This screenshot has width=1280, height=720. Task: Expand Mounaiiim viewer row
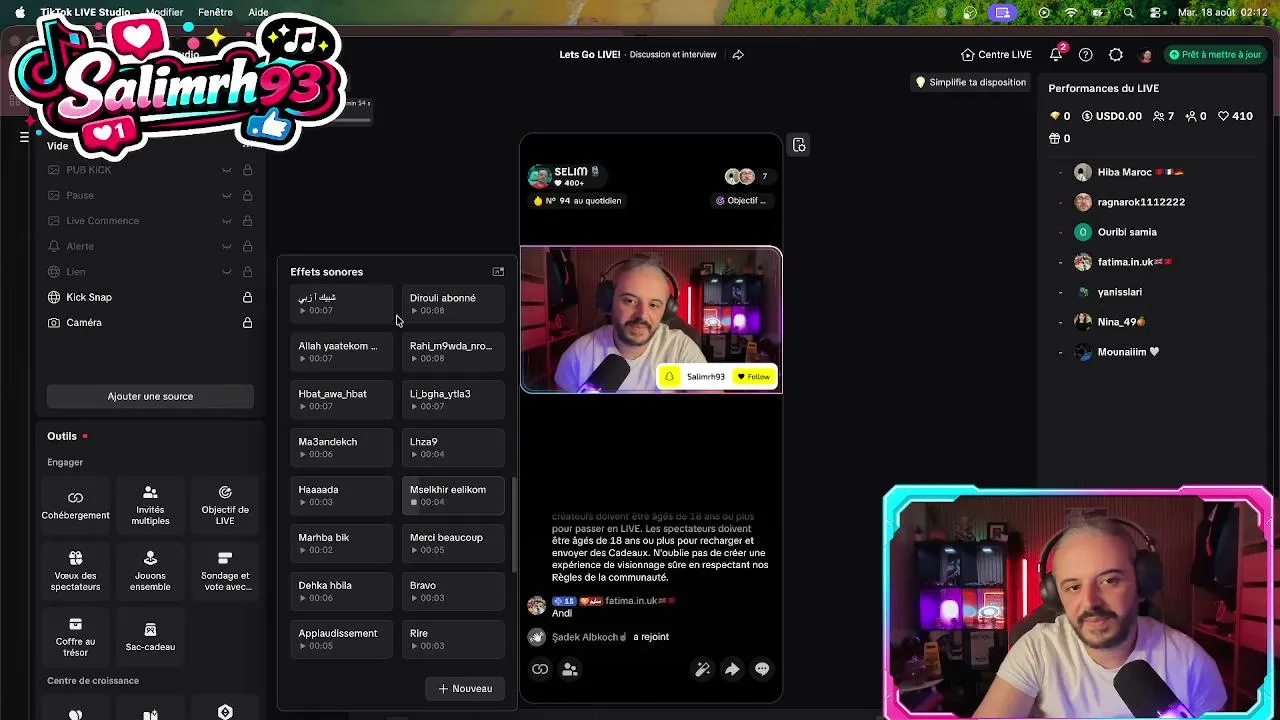1060,352
